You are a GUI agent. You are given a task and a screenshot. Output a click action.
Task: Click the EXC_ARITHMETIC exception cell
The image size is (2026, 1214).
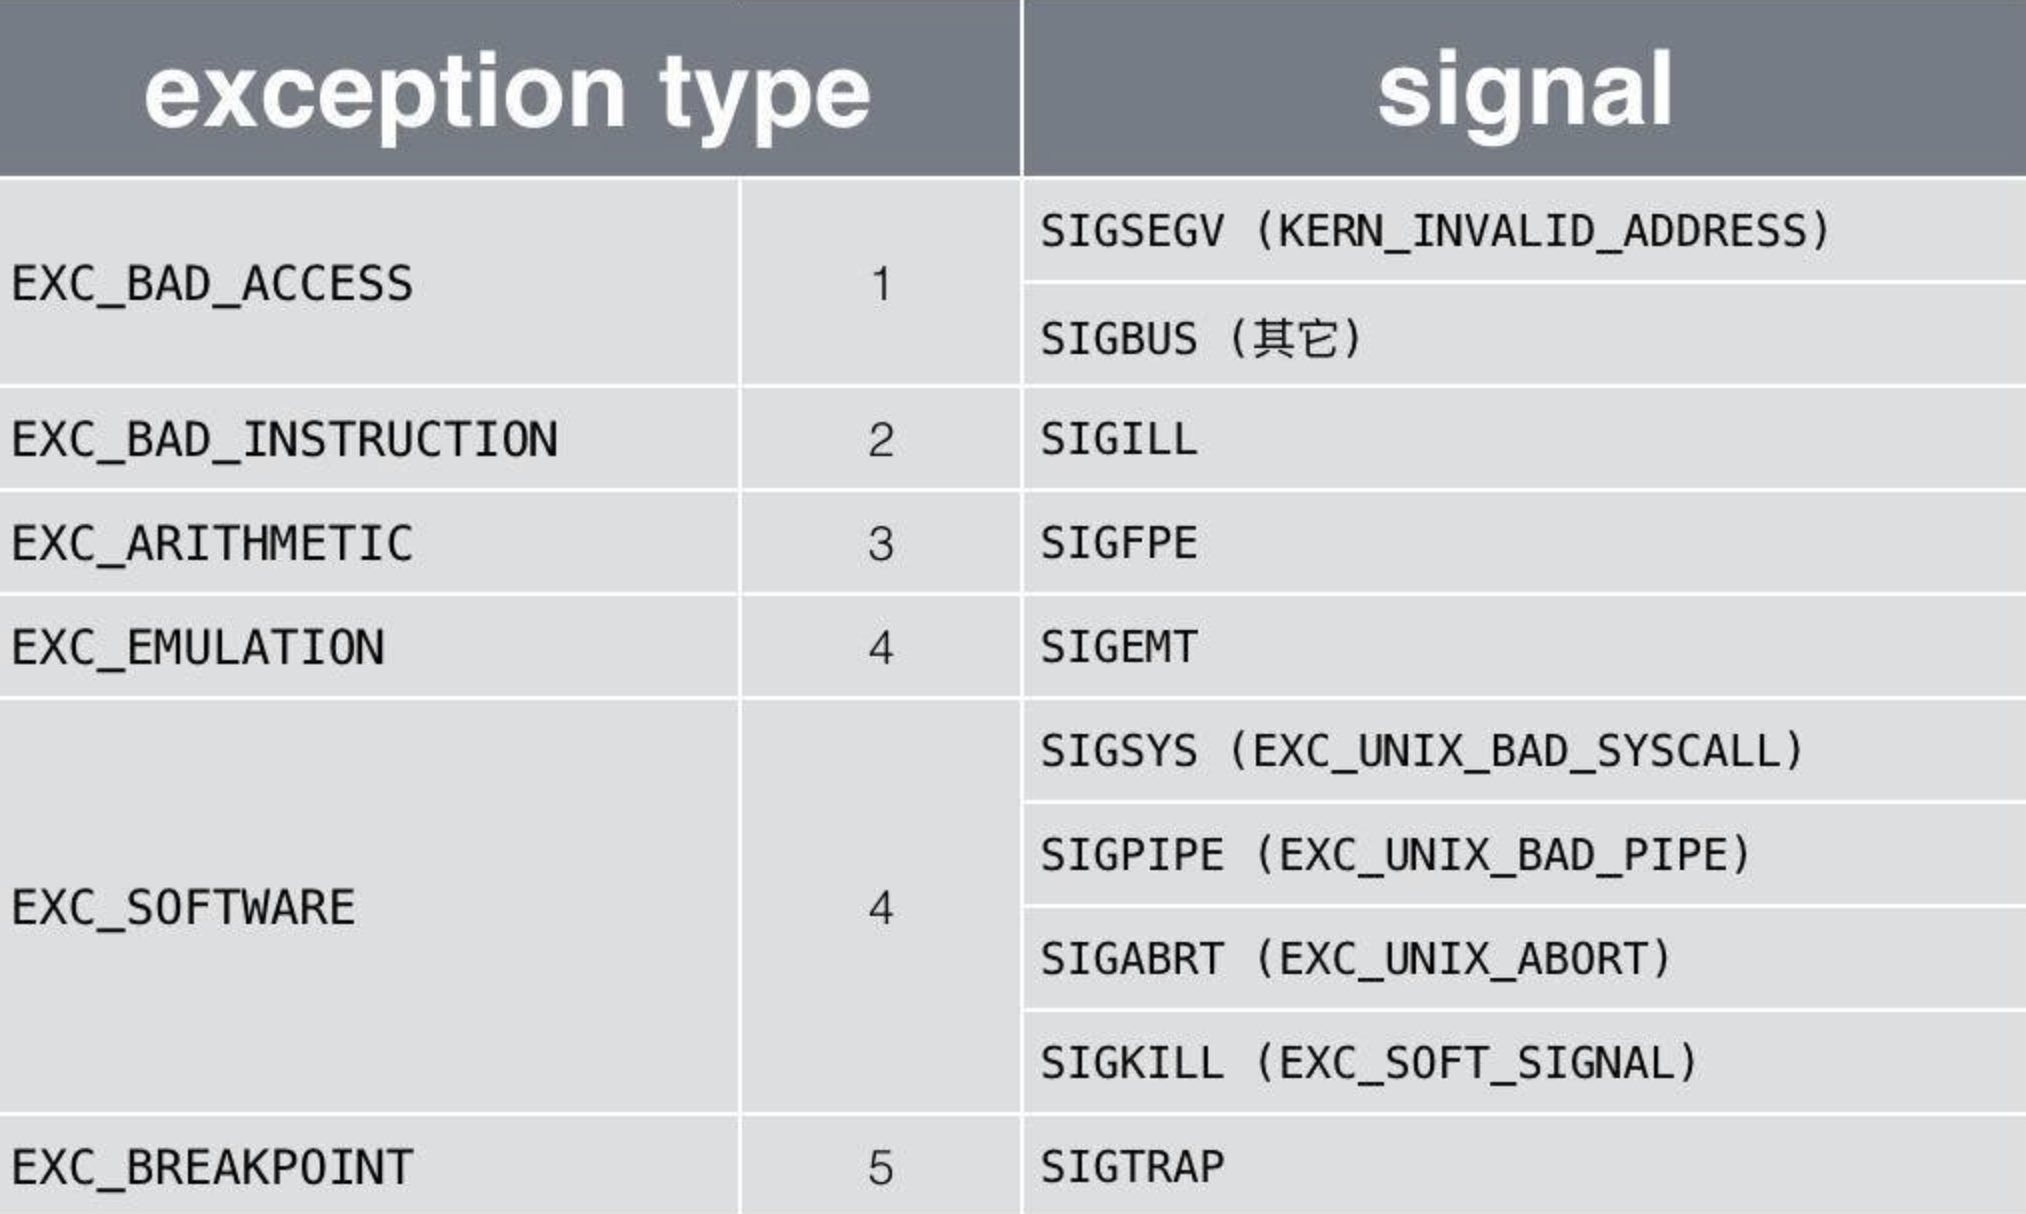pyautogui.click(x=212, y=544)
